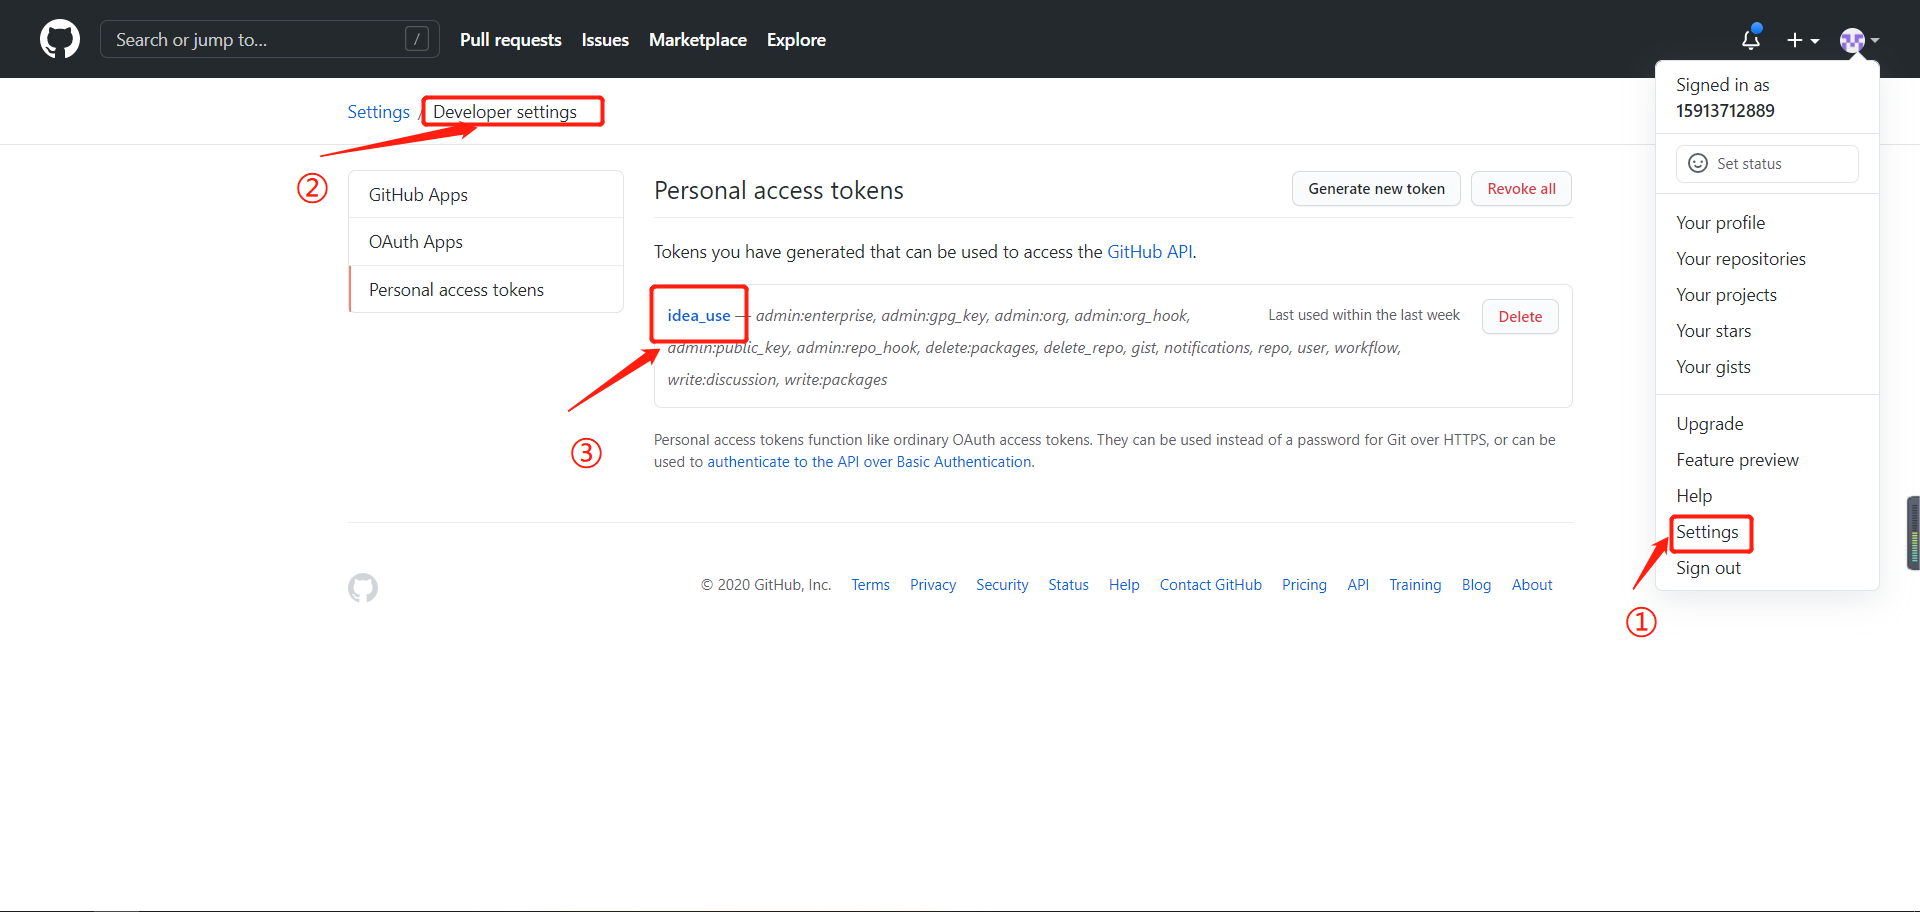Switch to OAuth Apps section
Screen dimensions: 1920x912
[416, 241]
